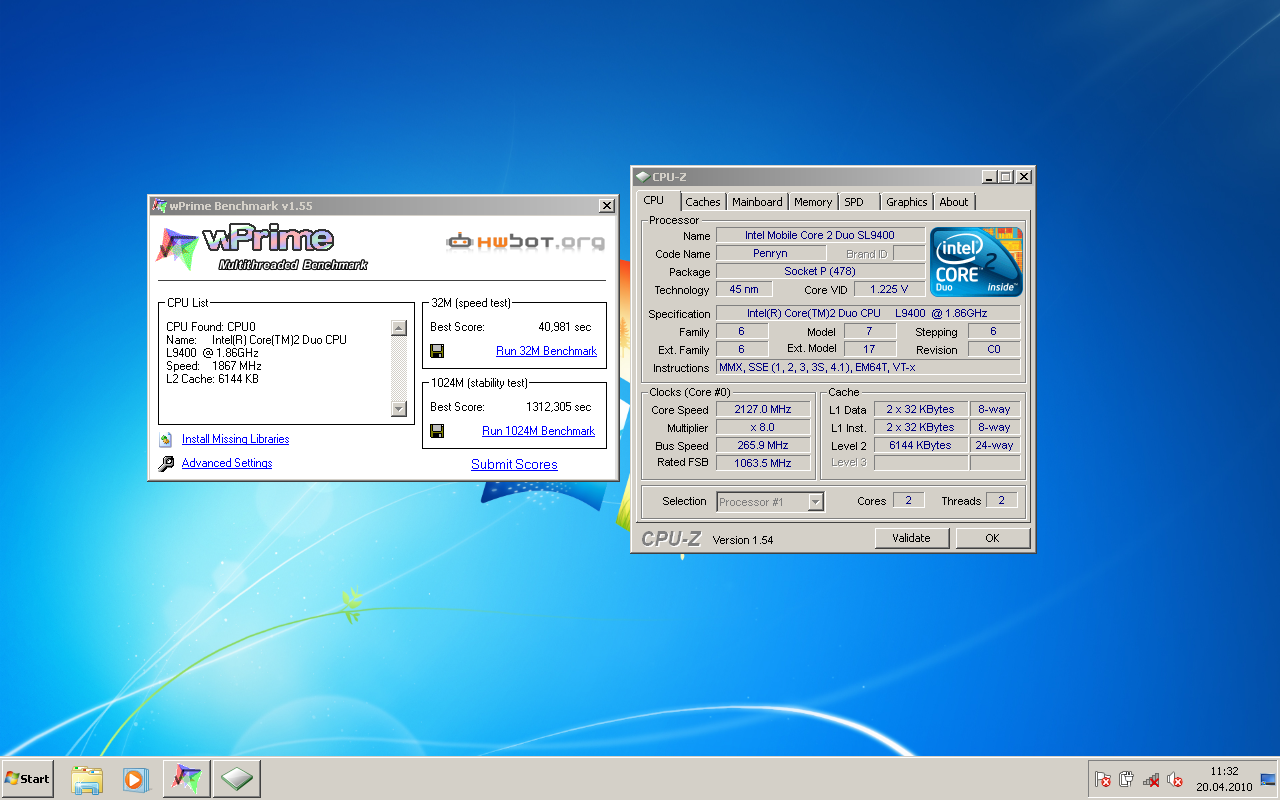Switch to the Mainboard tab in CPU-Z
The width and height of the screenshot is (1280, 800).
(758, 202)
